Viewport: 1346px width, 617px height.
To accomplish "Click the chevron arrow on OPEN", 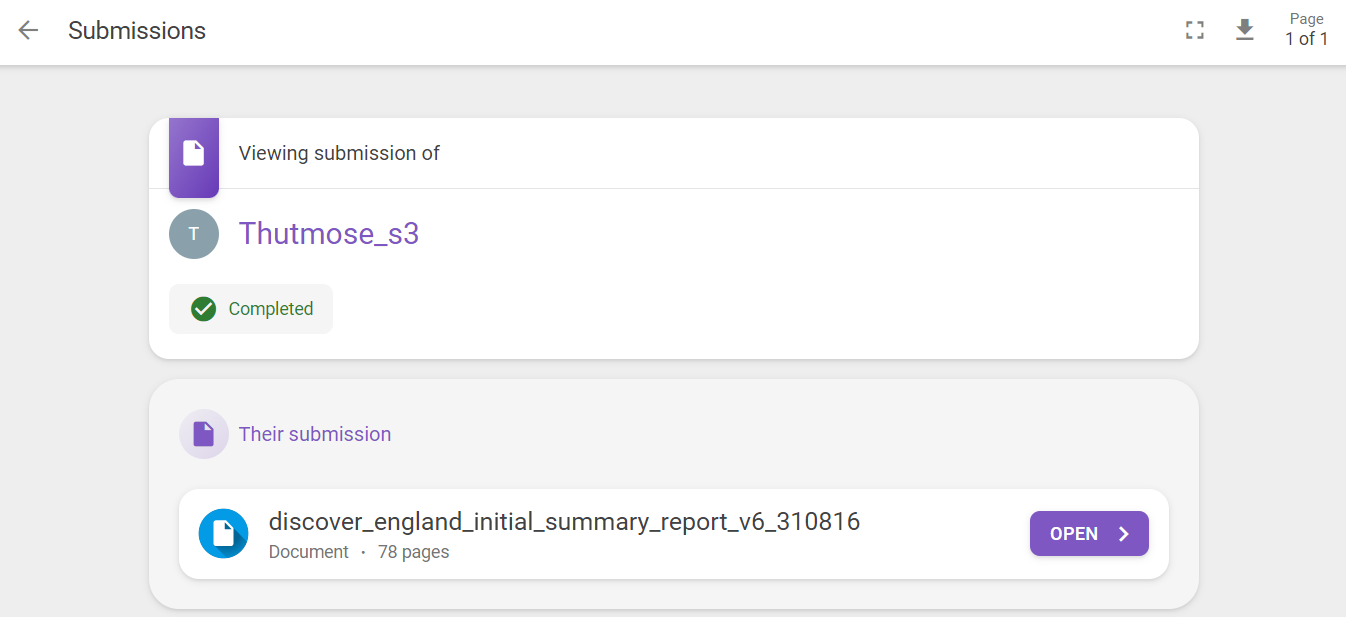I will [x=1124, y=534].
